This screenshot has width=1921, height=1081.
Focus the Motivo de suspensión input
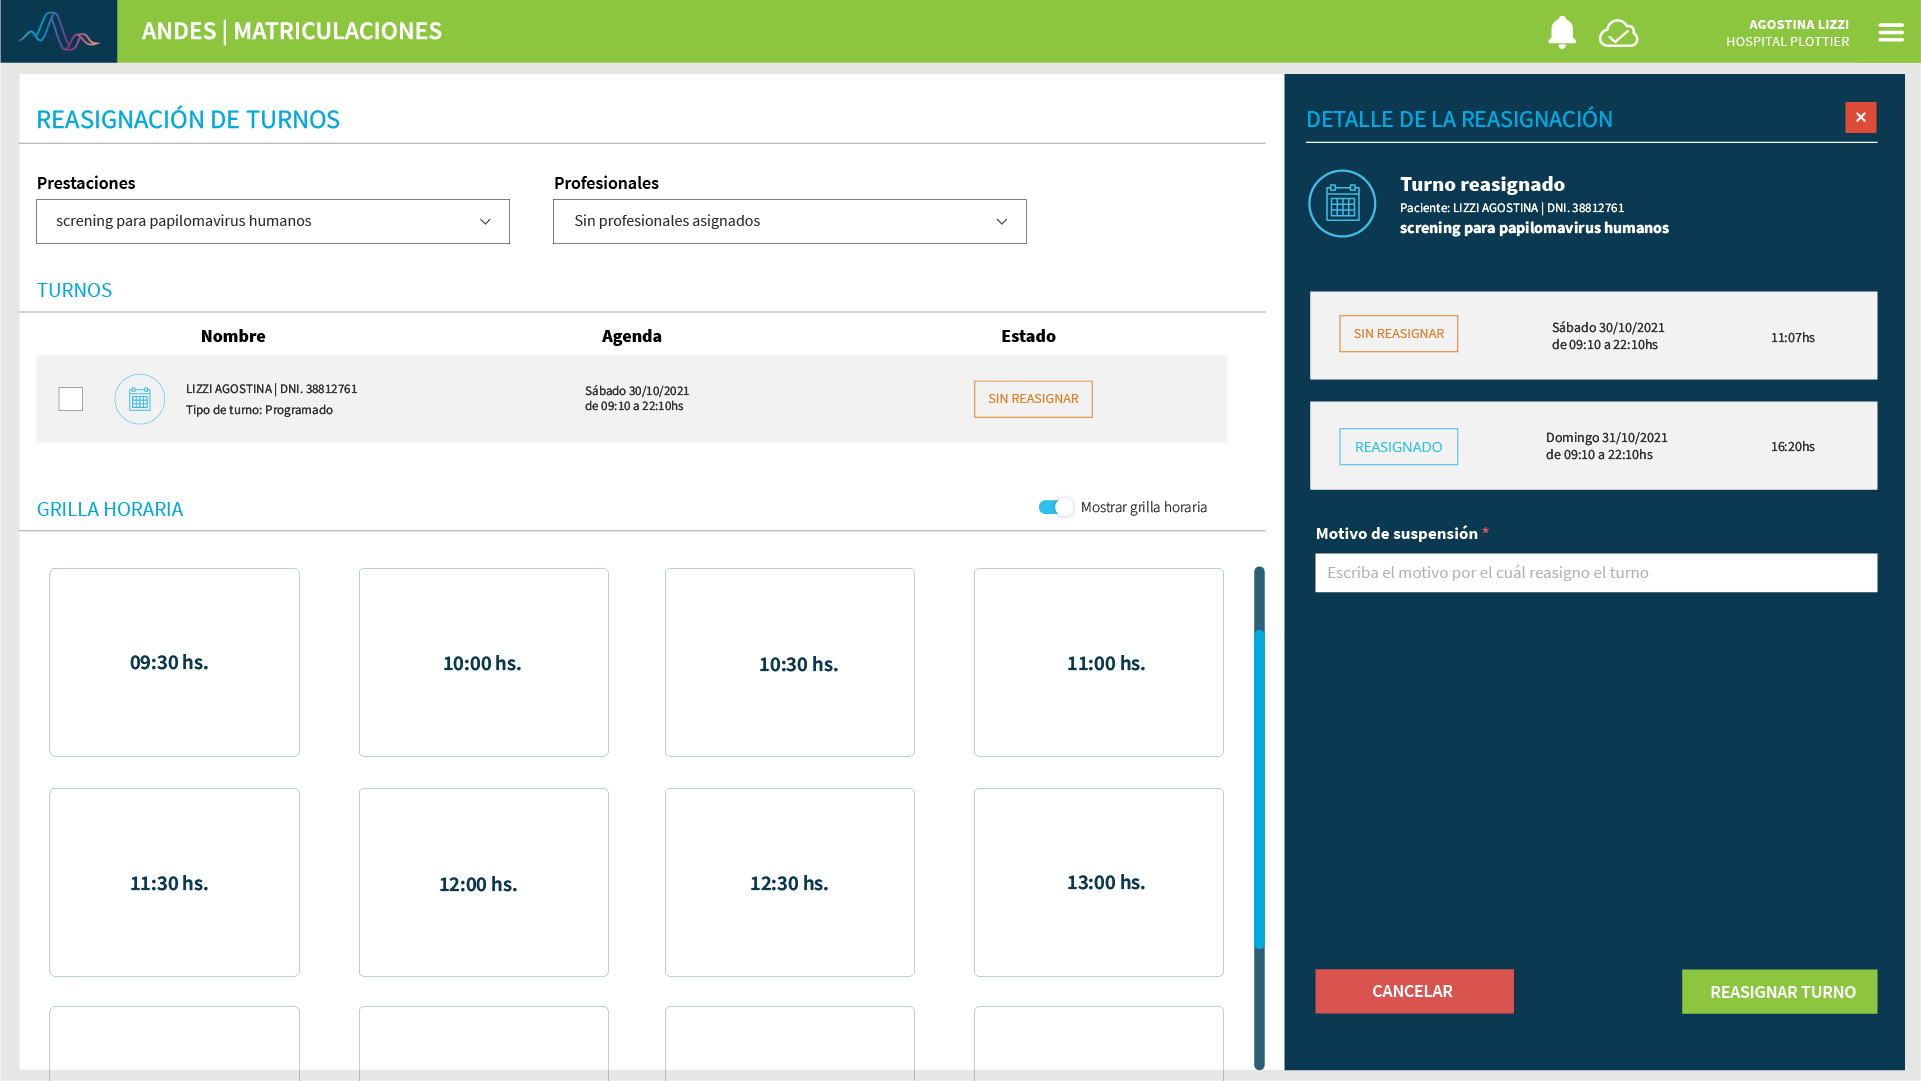(x=1595, y=573)
